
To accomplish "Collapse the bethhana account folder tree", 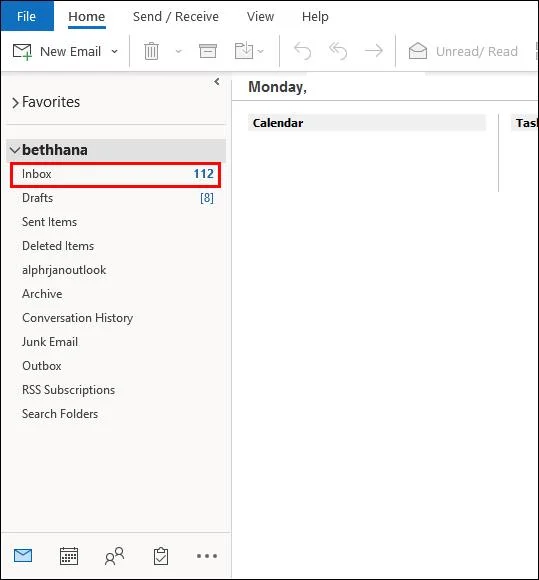I will [15, 150].
